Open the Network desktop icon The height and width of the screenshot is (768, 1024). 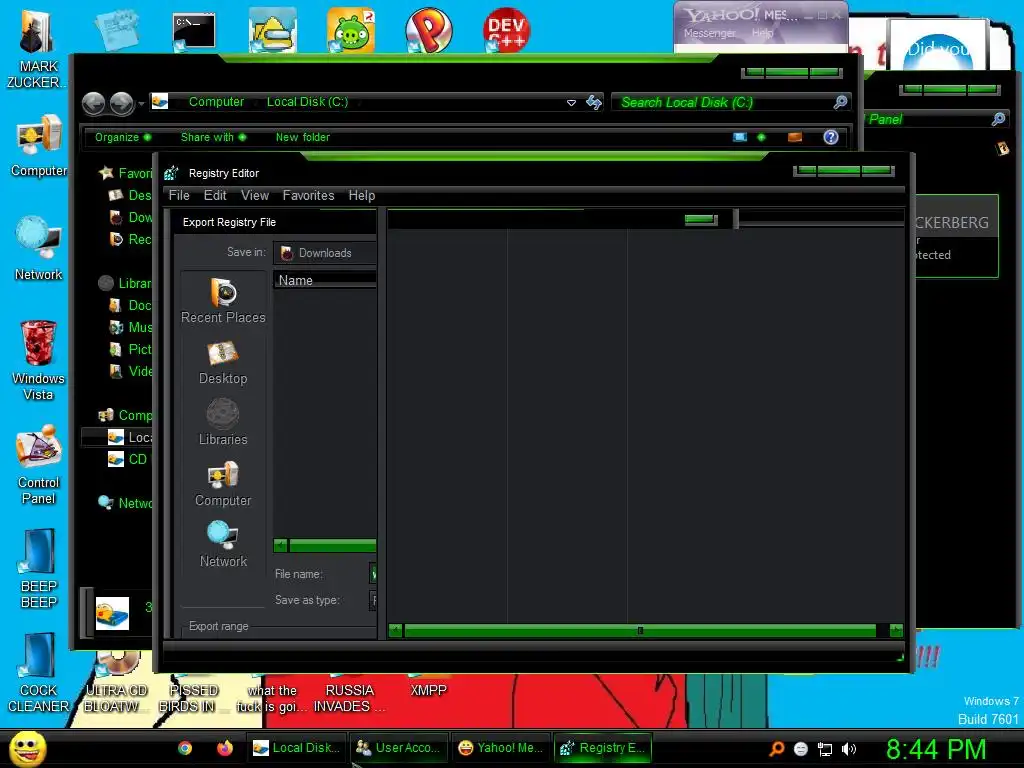point(39,248)
